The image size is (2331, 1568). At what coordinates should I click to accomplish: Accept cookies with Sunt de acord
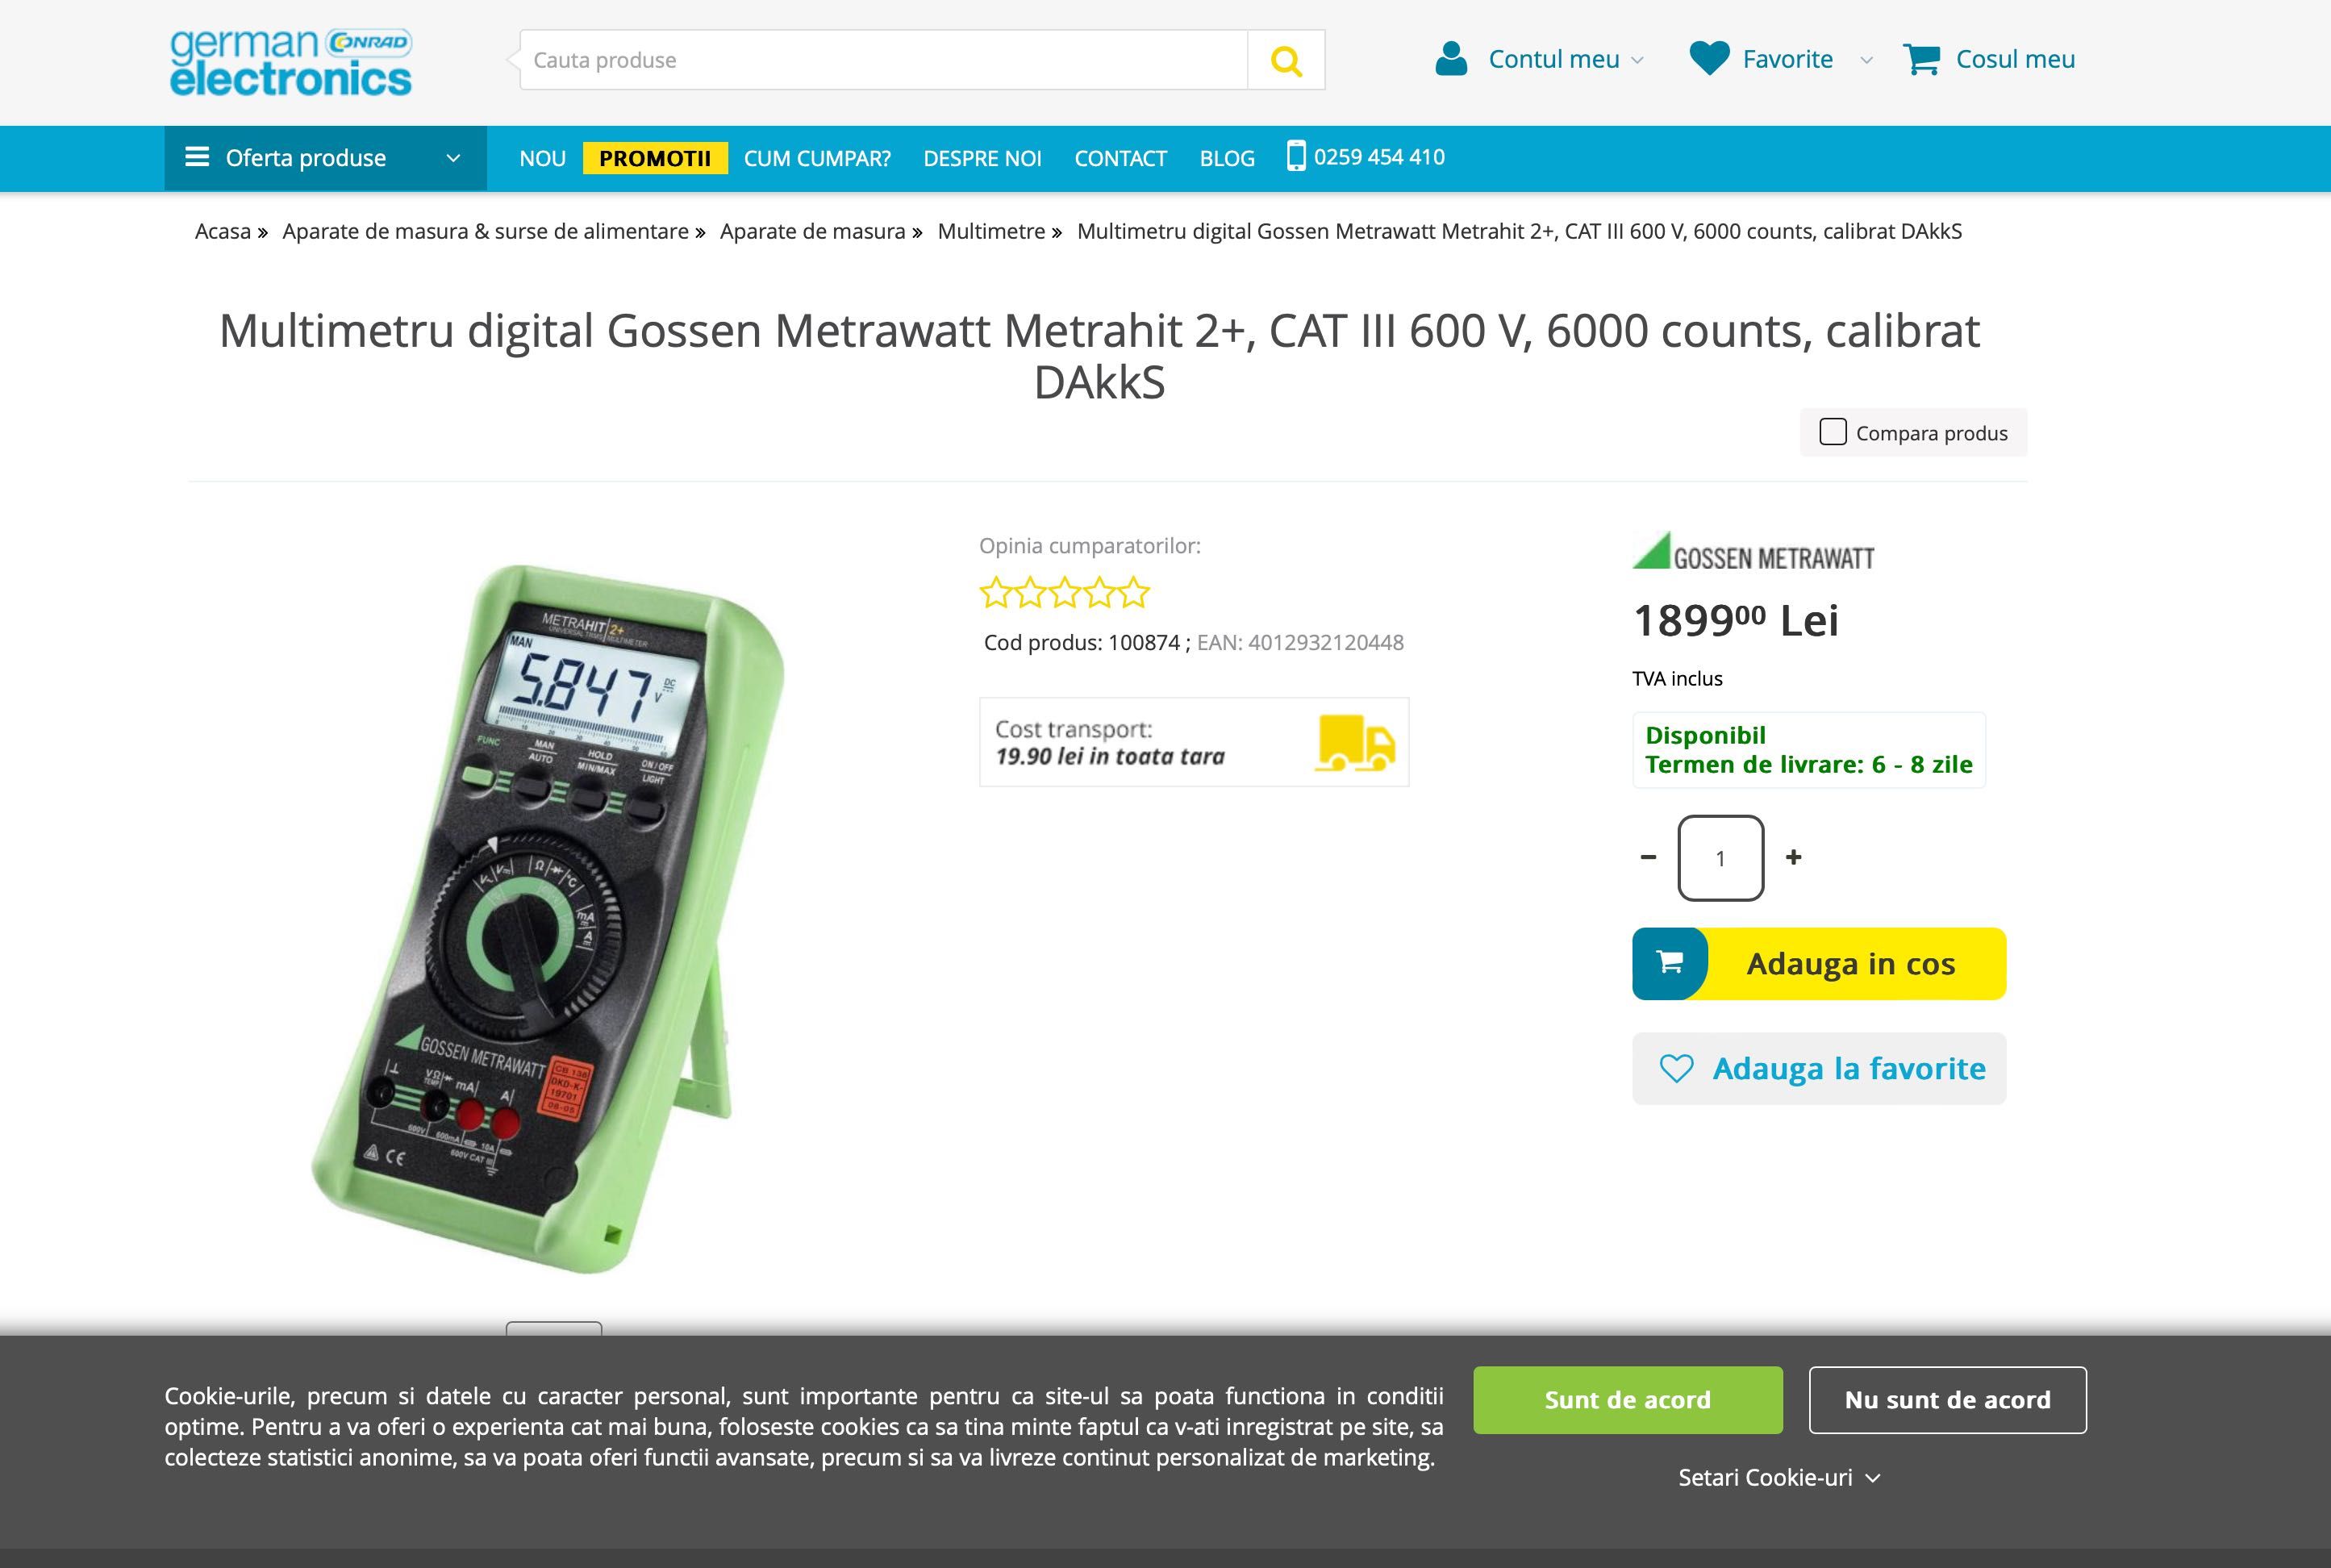pyautogui.click(x=1627, y=1399)
